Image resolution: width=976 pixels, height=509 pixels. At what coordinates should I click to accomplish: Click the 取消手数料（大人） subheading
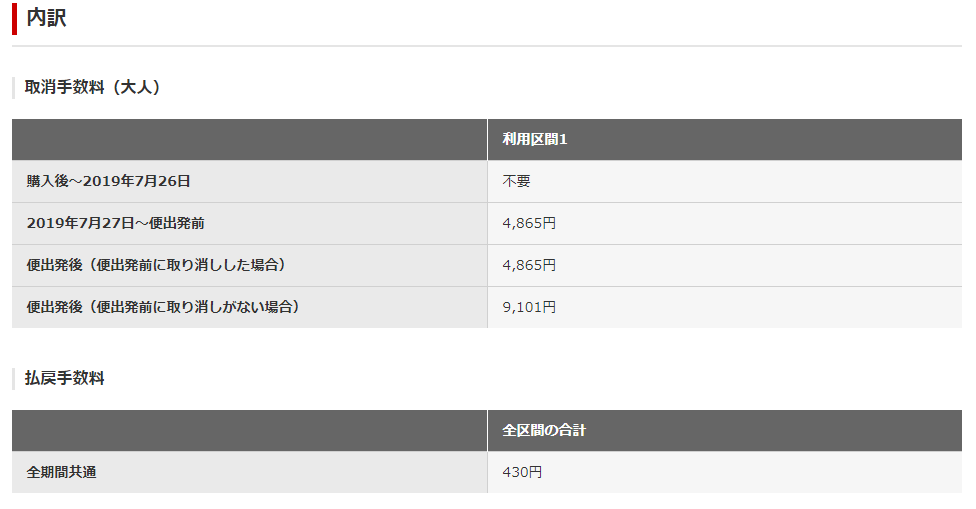pyautogui.click(x=93, y=87)
